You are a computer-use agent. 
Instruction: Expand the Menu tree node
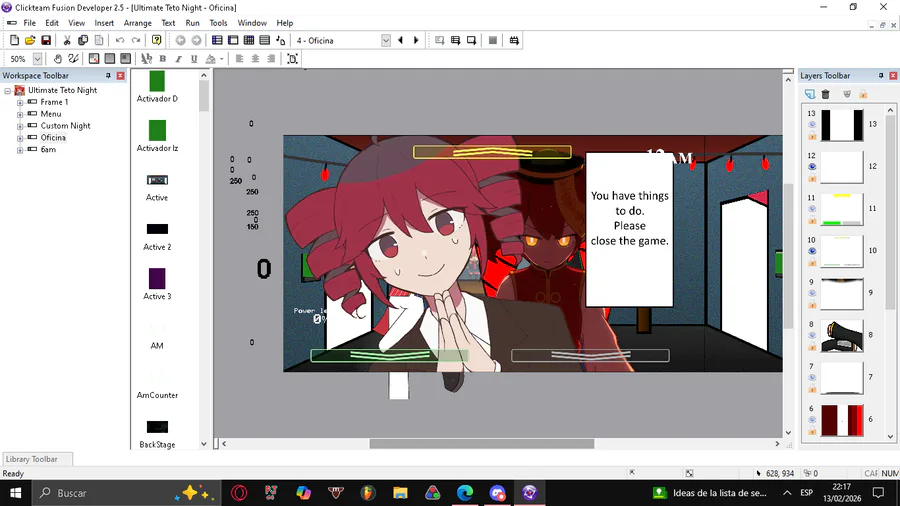(20, 114)
